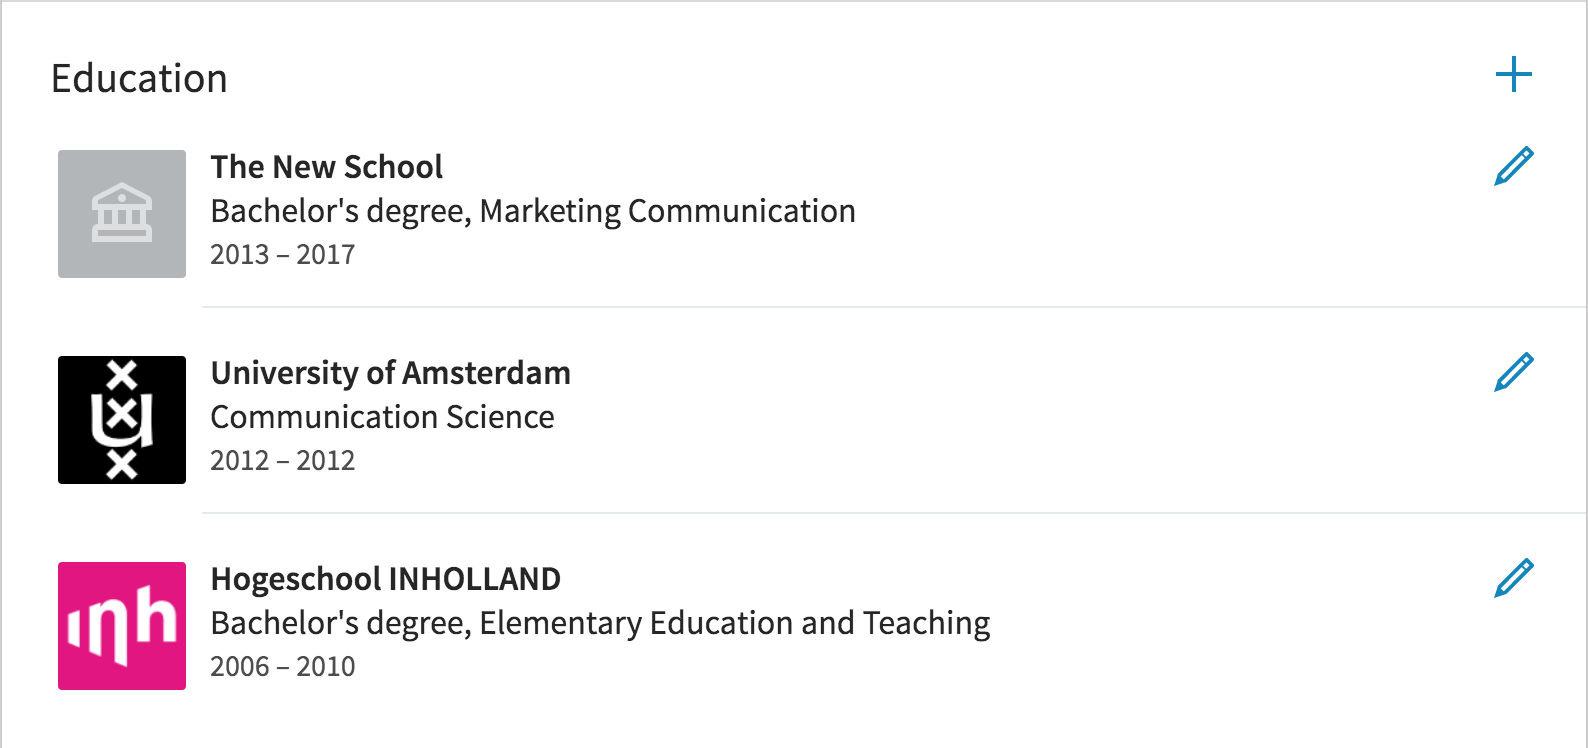The height and width of the screenshot is (748, 1588).
Task: Open University of Amsterdam black logo
Action: pos(122,420)
